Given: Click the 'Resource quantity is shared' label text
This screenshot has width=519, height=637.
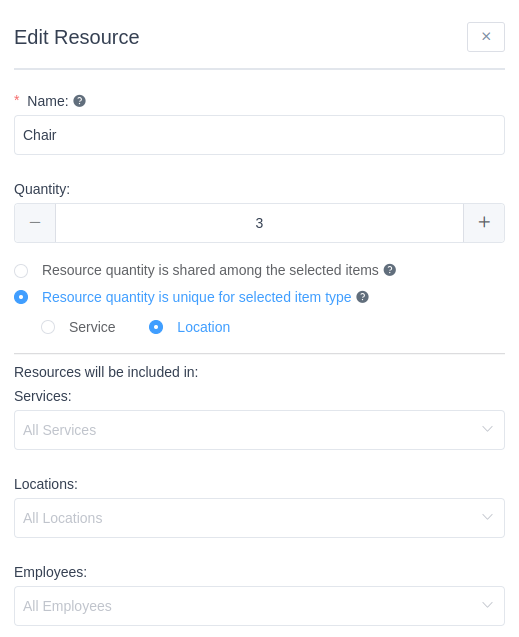Looking at the screenshot, I should [x=210, y=270].
